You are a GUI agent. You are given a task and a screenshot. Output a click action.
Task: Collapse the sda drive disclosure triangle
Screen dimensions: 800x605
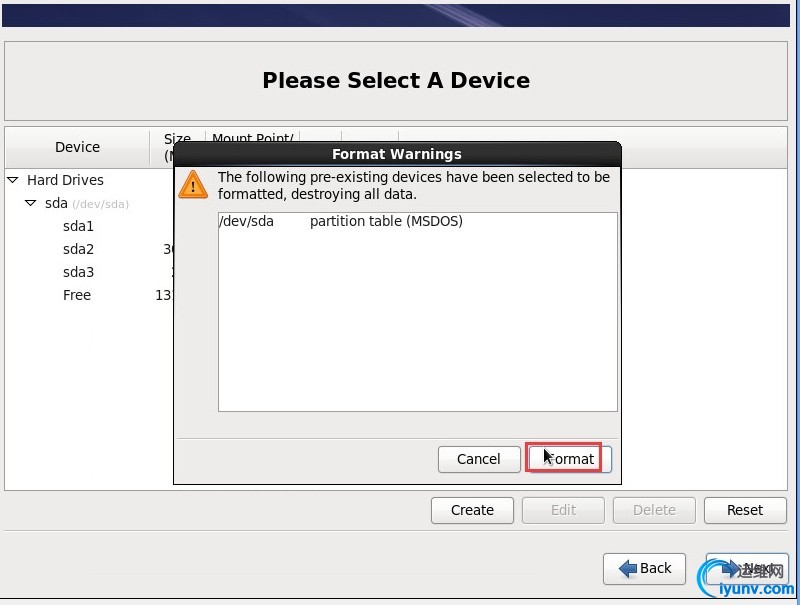[x=31, y=203]
